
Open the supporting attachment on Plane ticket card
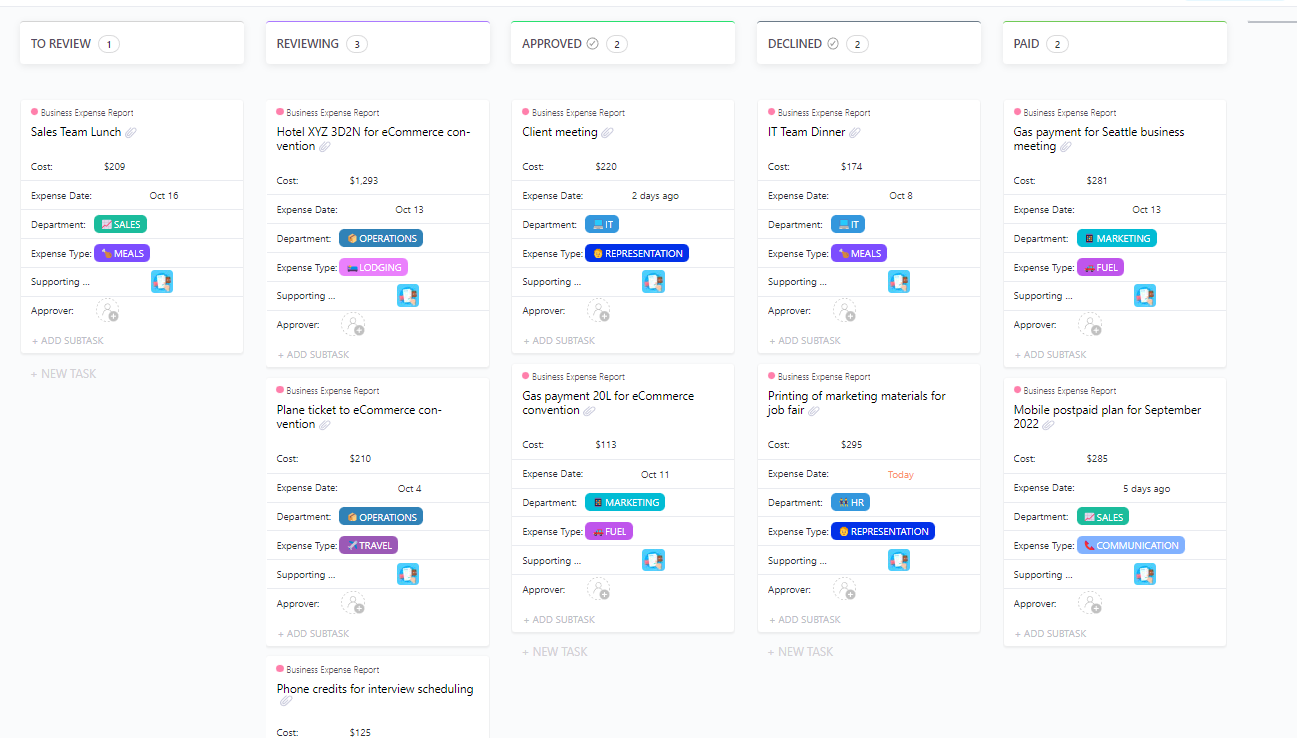click(x=408, y=573)
